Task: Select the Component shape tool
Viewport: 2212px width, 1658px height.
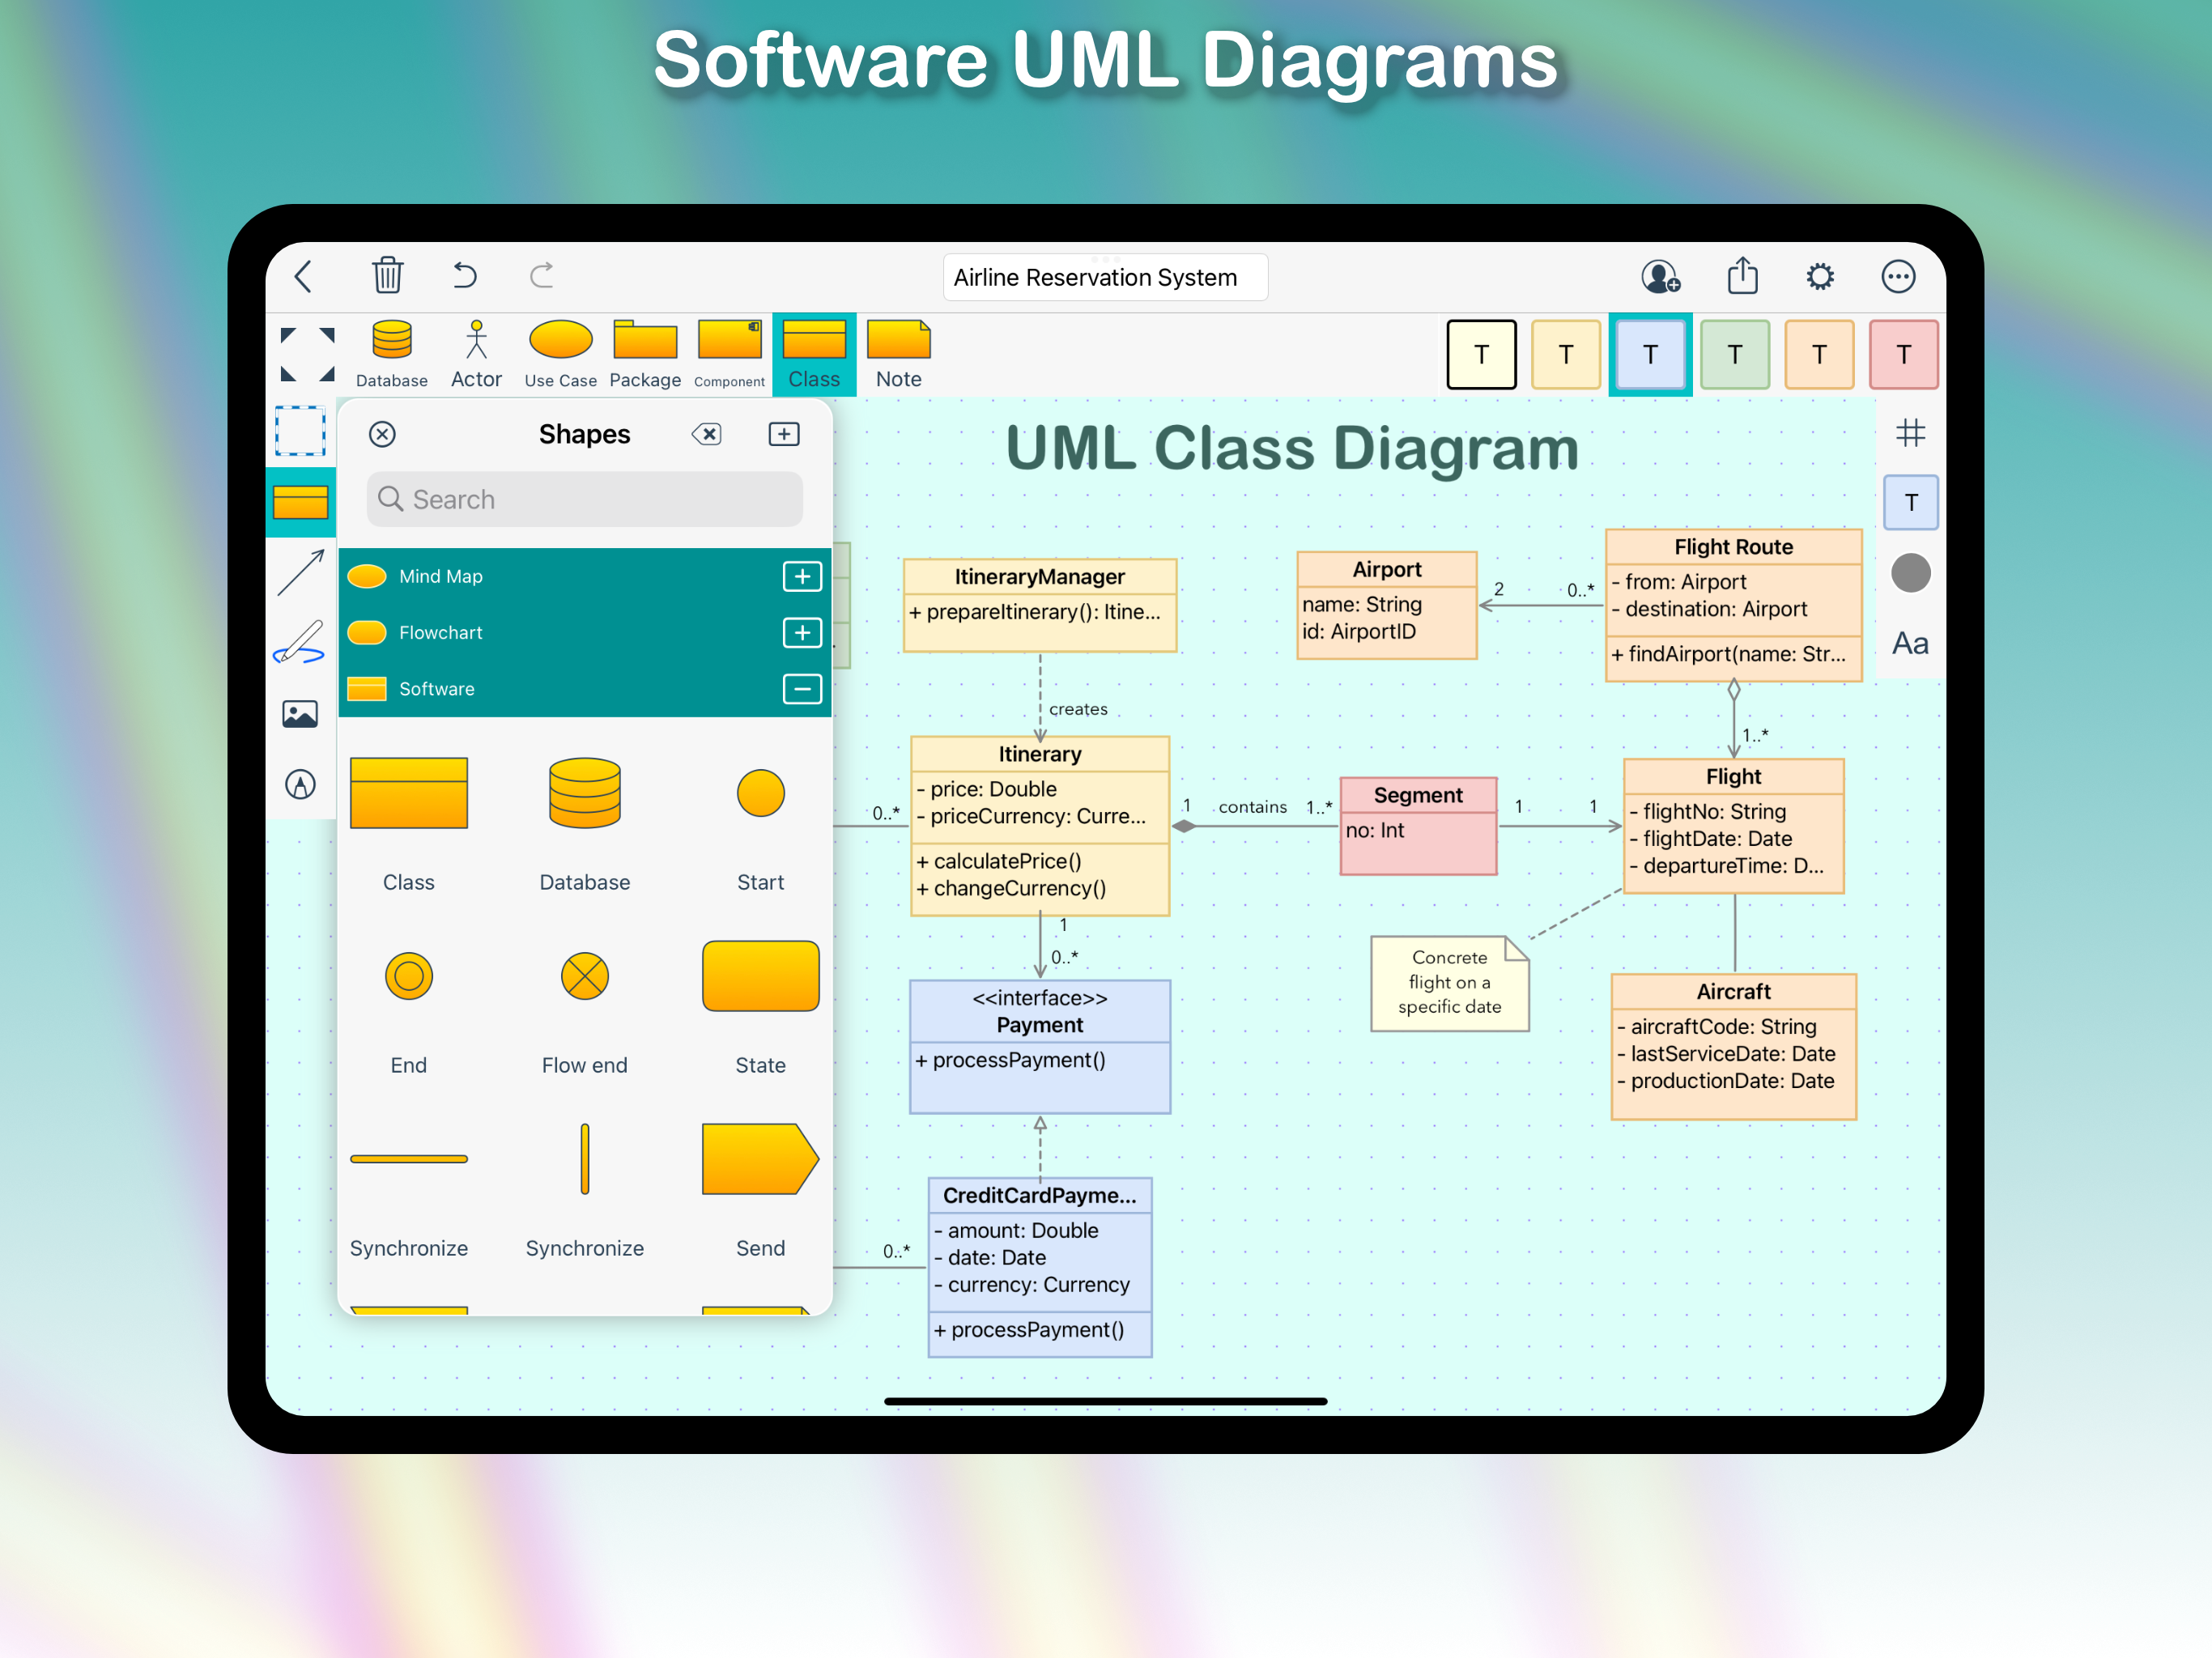Action: pyautogui.click(x=729, y=354)
